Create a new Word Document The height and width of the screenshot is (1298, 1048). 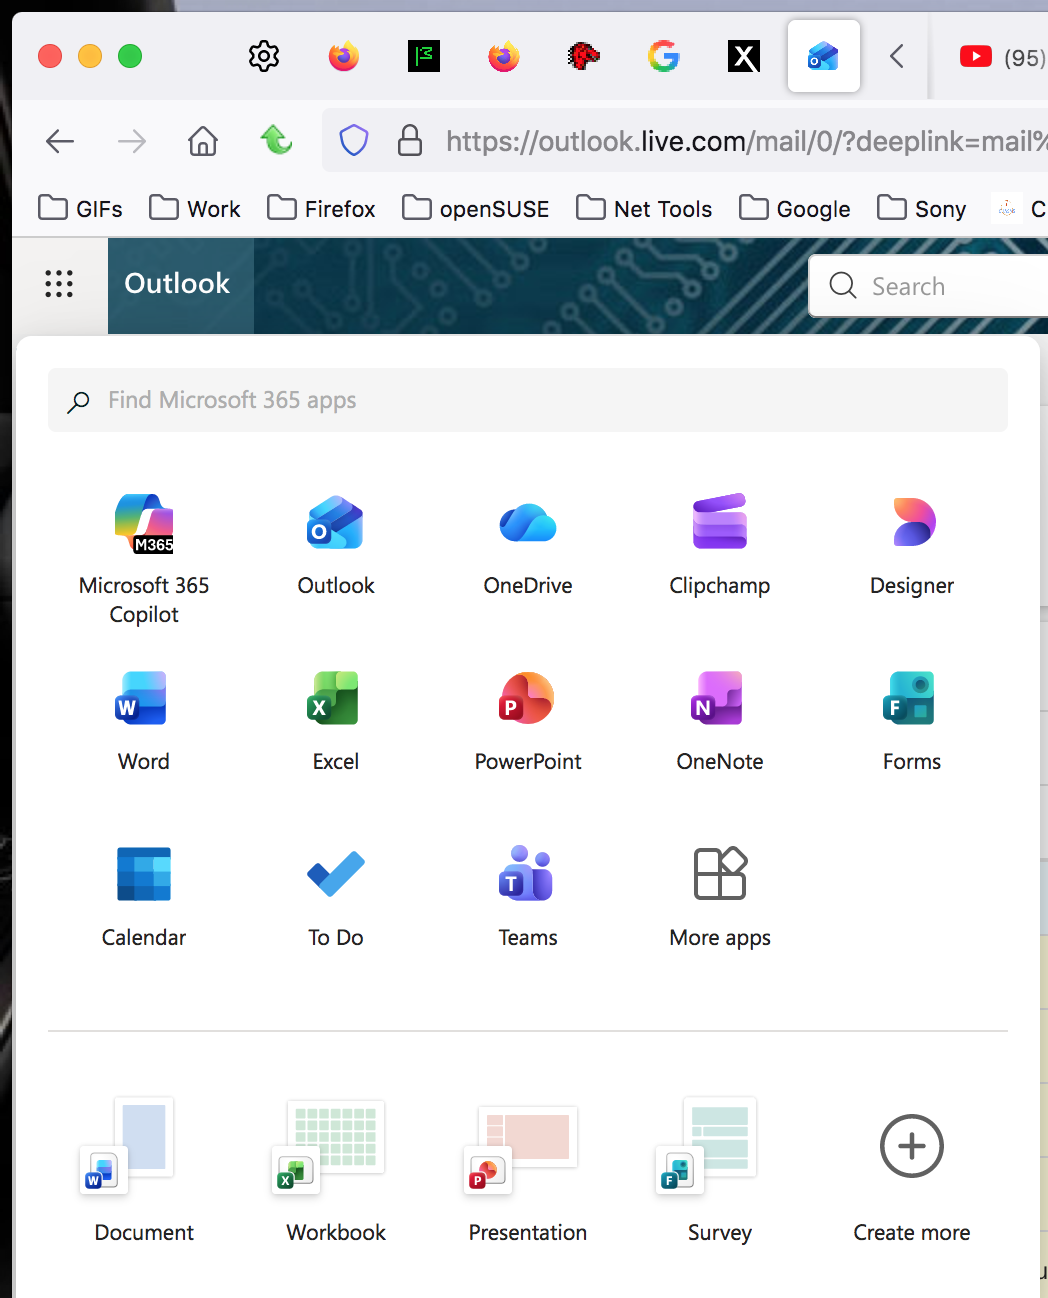point(144,1170)
